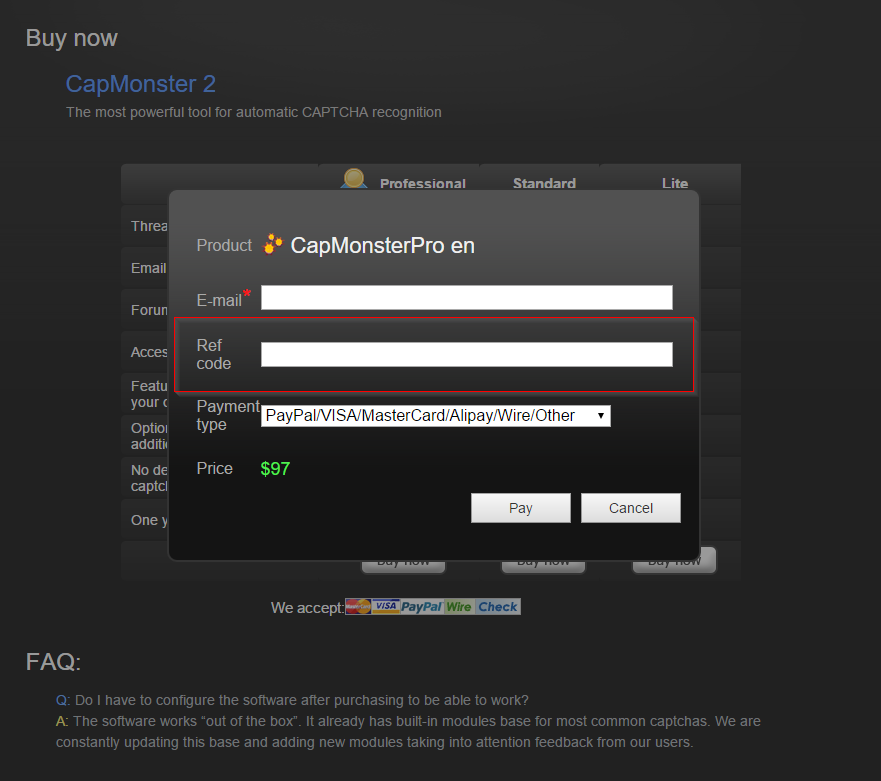Open the Payment type dropdown
881x781 pixels.
tap(435, 416)
